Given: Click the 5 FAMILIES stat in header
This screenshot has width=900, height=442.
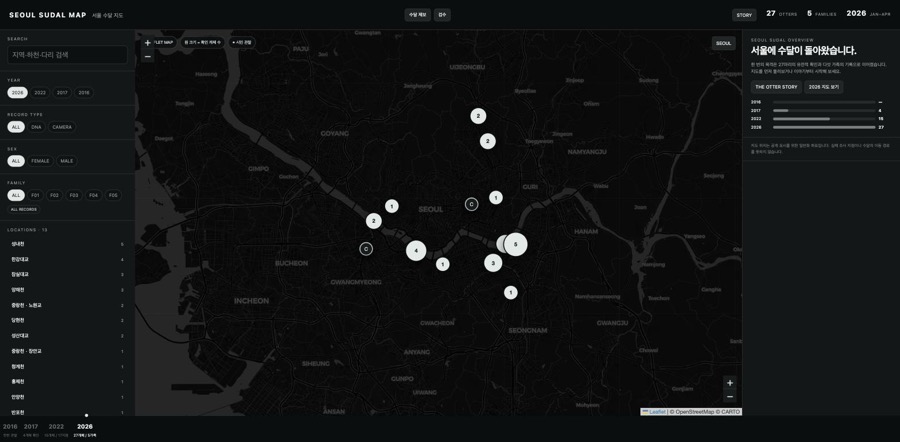Looking at the screenshot, I should tap(821, 14).
